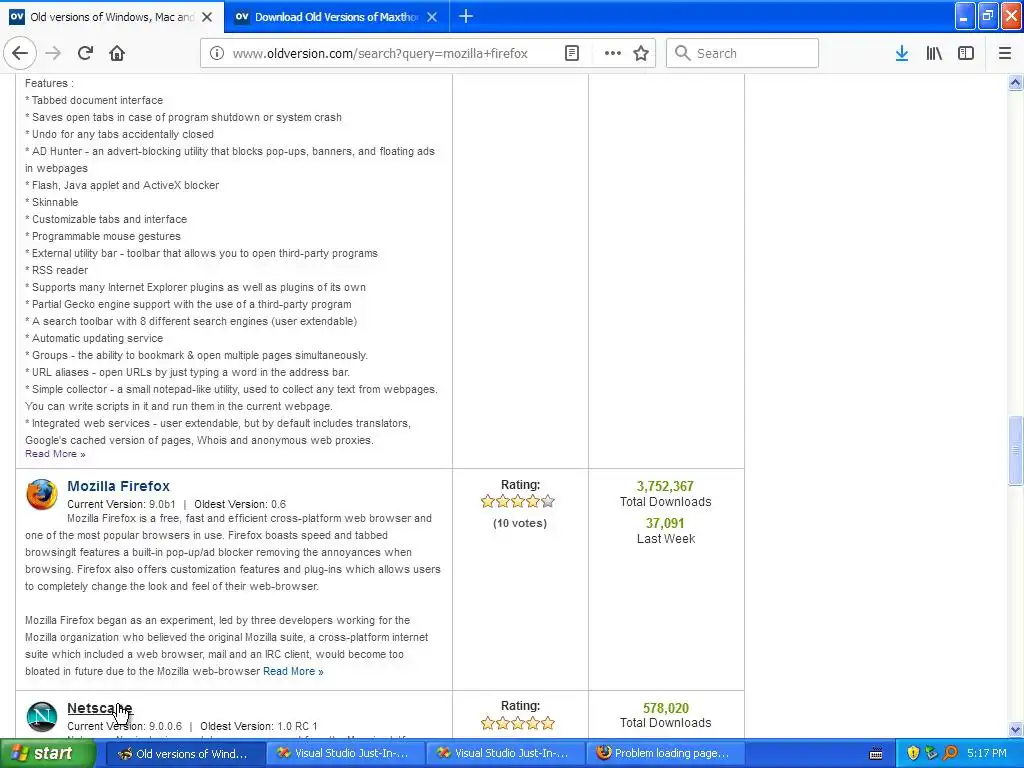Screen dimensions: 1024x768
Task: Click the 5:17 PM clock
Action: [x=987, y=753]
